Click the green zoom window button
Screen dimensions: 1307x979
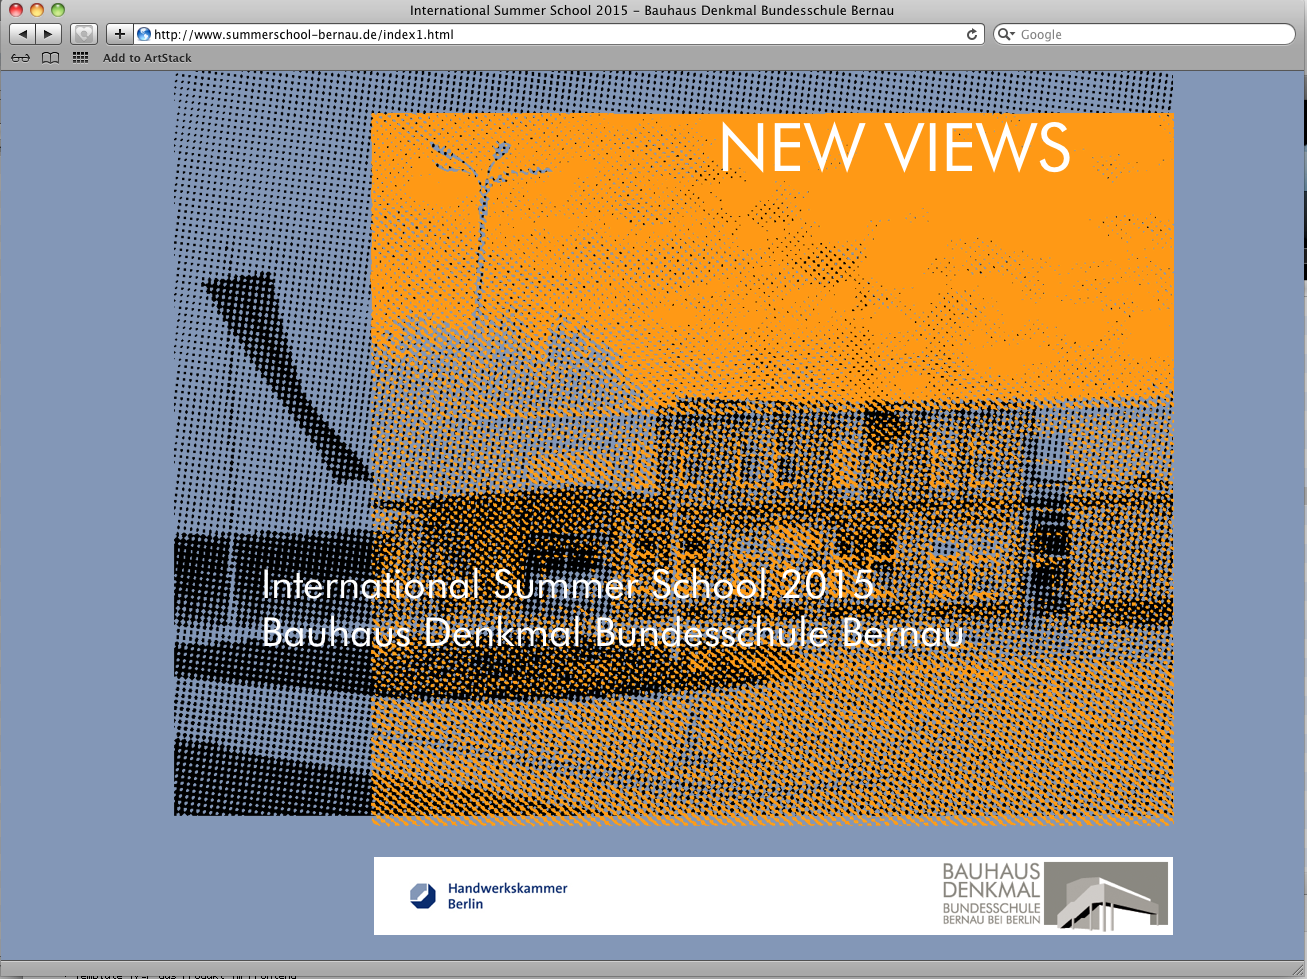point(58,10)
